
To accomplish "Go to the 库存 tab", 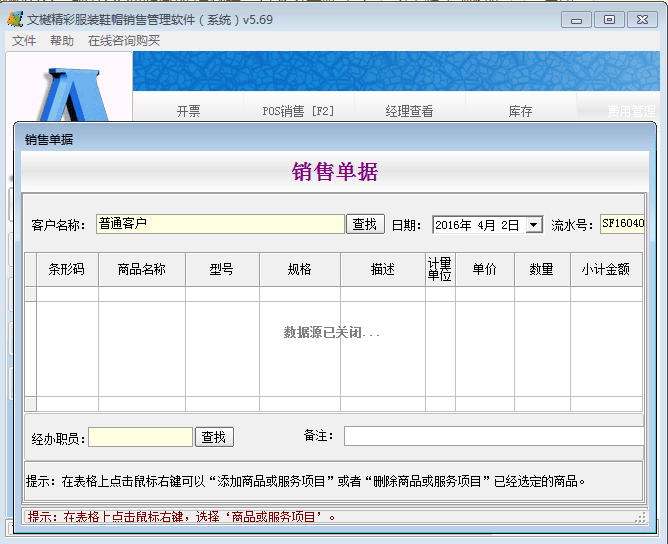I will (x=520, y=111).
